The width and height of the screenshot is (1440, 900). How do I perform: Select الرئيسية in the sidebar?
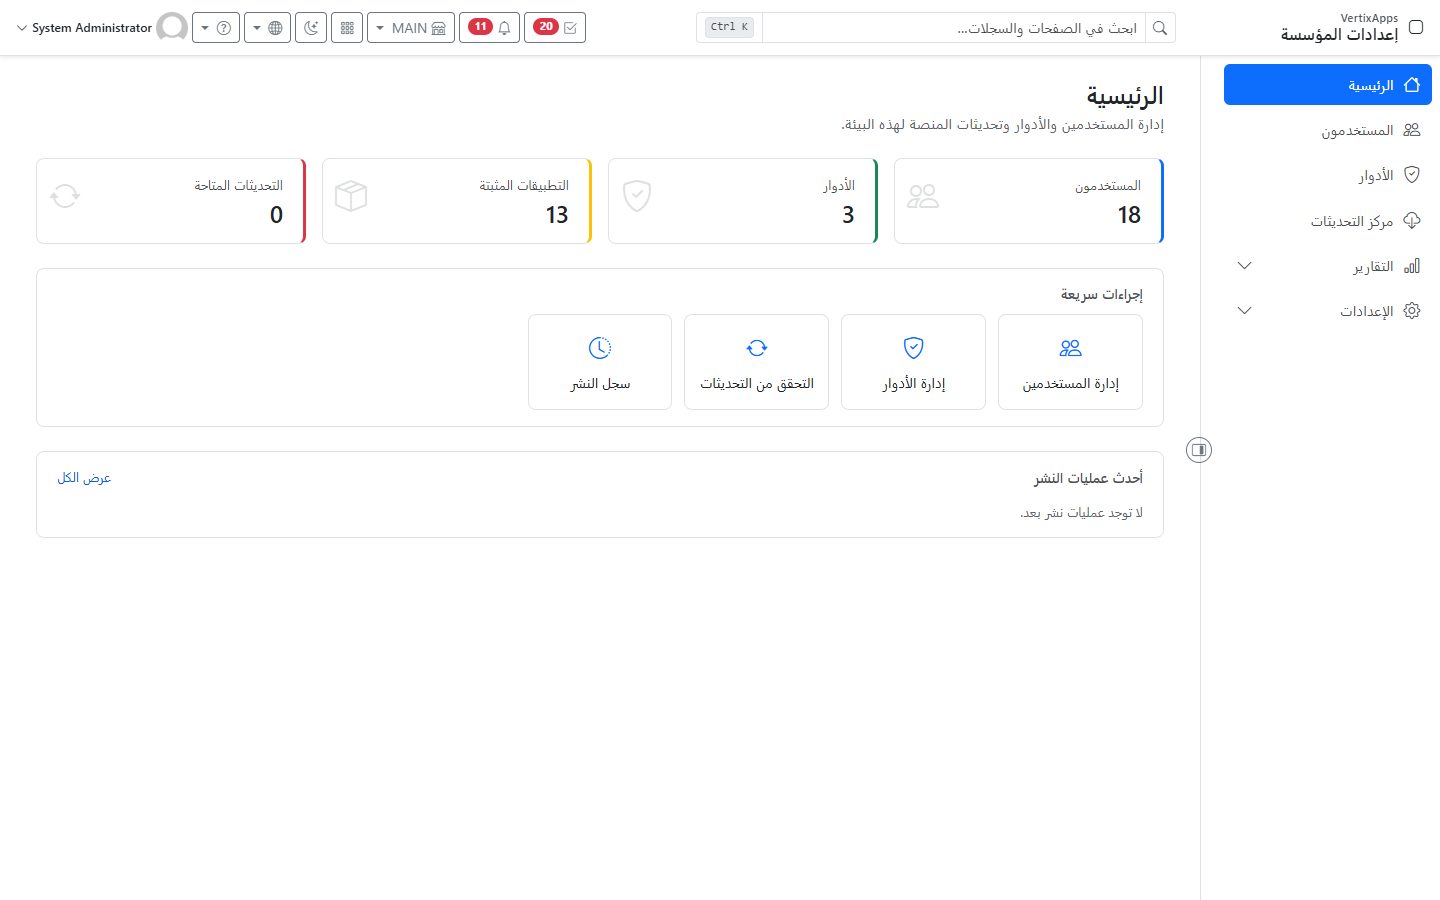click(x=1328, y=85)
